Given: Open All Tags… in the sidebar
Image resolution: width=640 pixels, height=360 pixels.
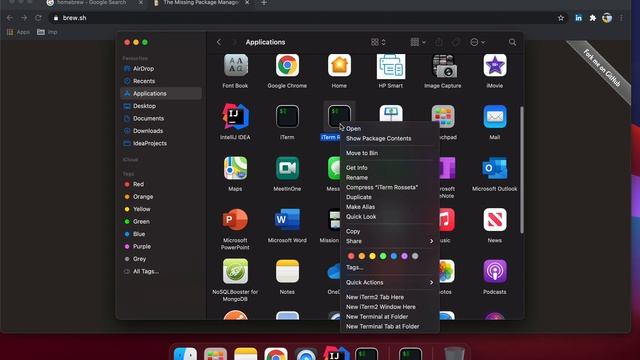Looking at the screenshot, I should coord(161,271).
